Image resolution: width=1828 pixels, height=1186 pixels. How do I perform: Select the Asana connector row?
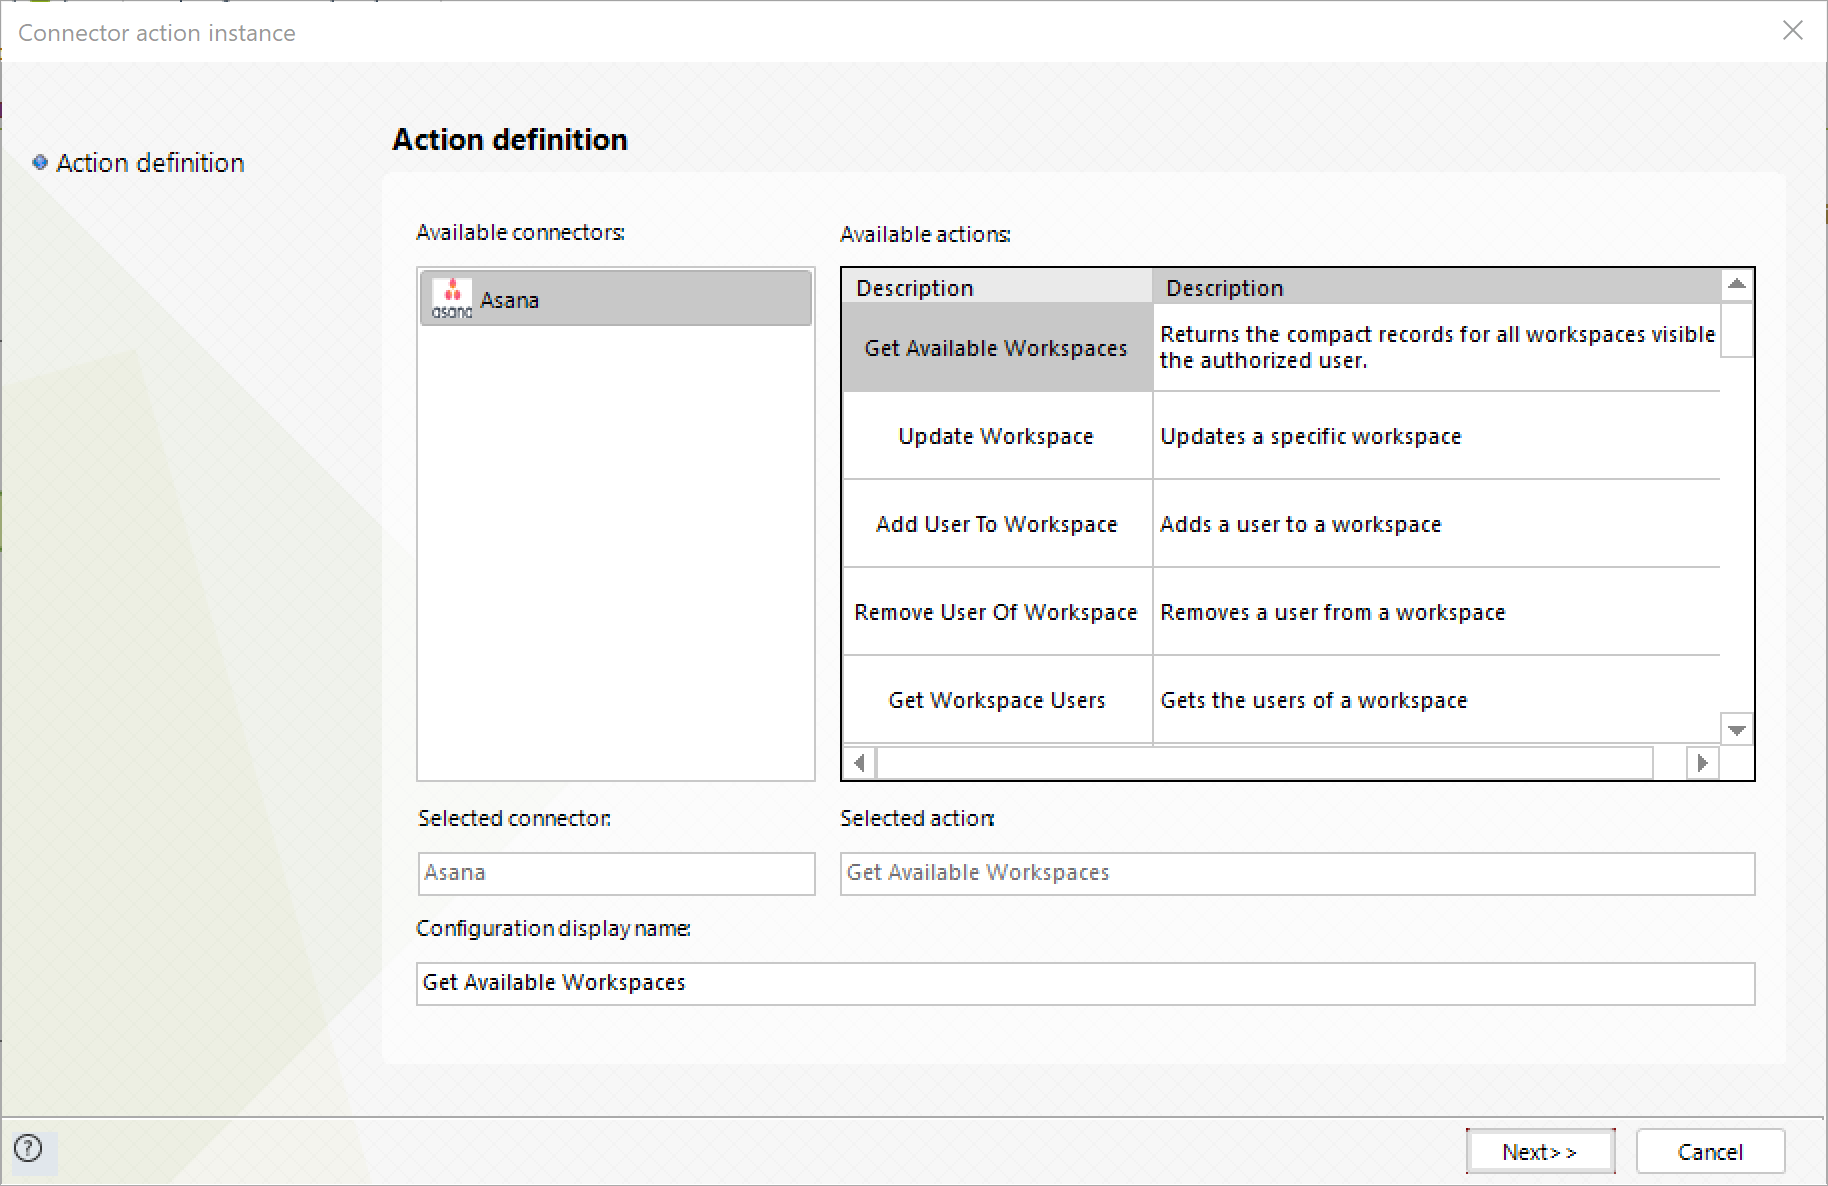616,298
